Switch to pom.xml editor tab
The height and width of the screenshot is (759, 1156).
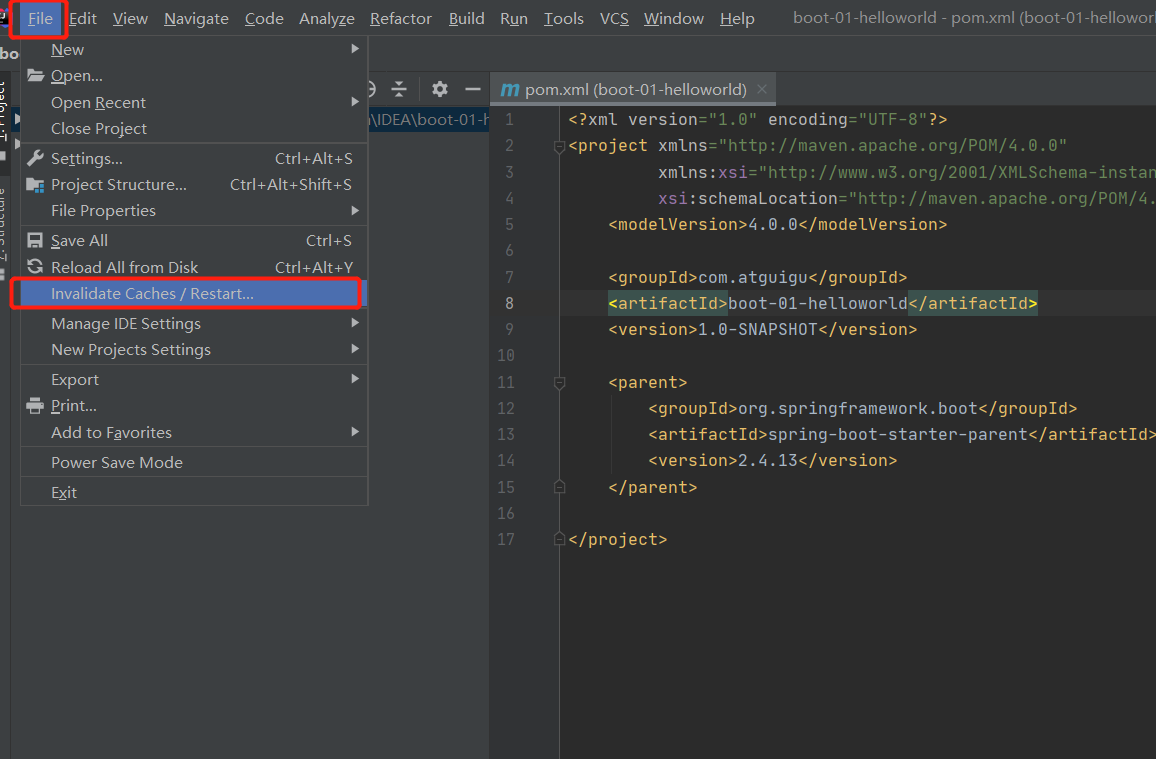point(635,89)
